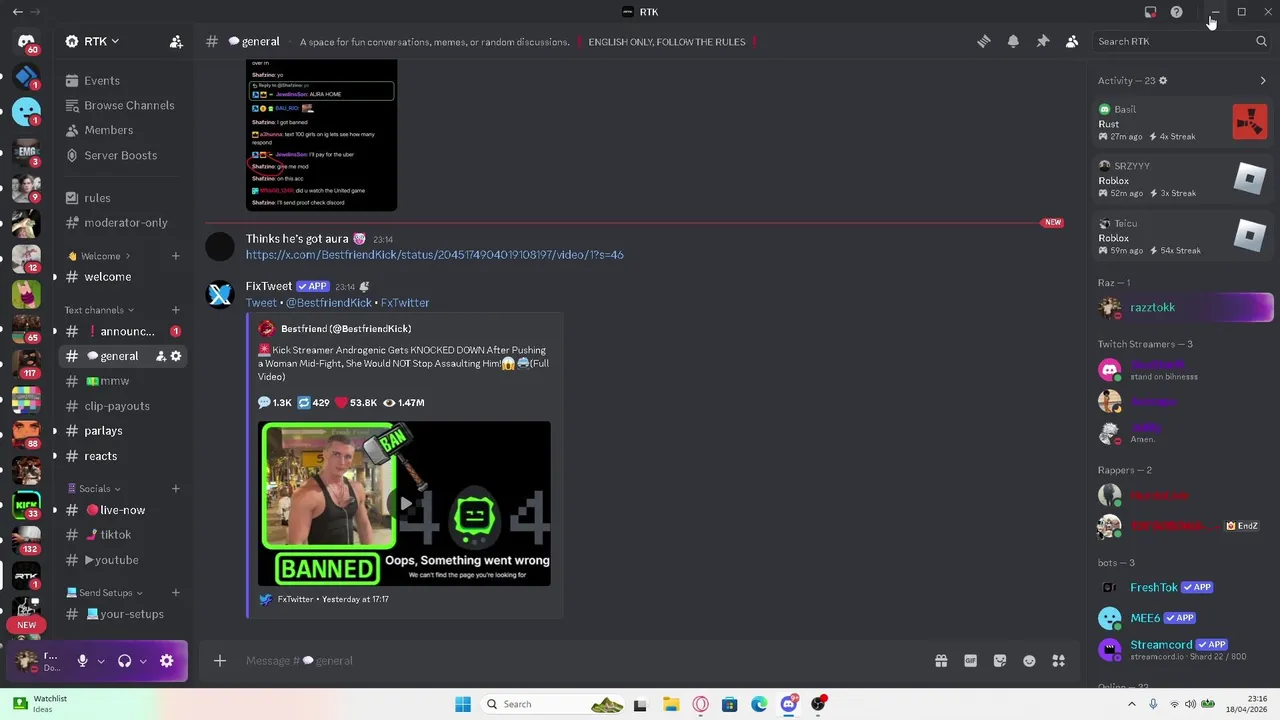This screenshot has width=1280, height=720.
Task: Add channel to the Socials category
Action: 176,489
